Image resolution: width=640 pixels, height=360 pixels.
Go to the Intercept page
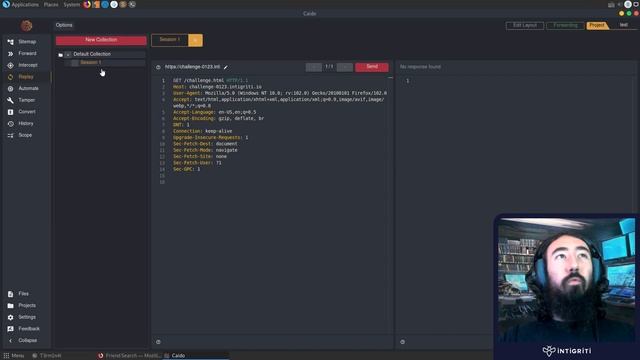[27, 65]
